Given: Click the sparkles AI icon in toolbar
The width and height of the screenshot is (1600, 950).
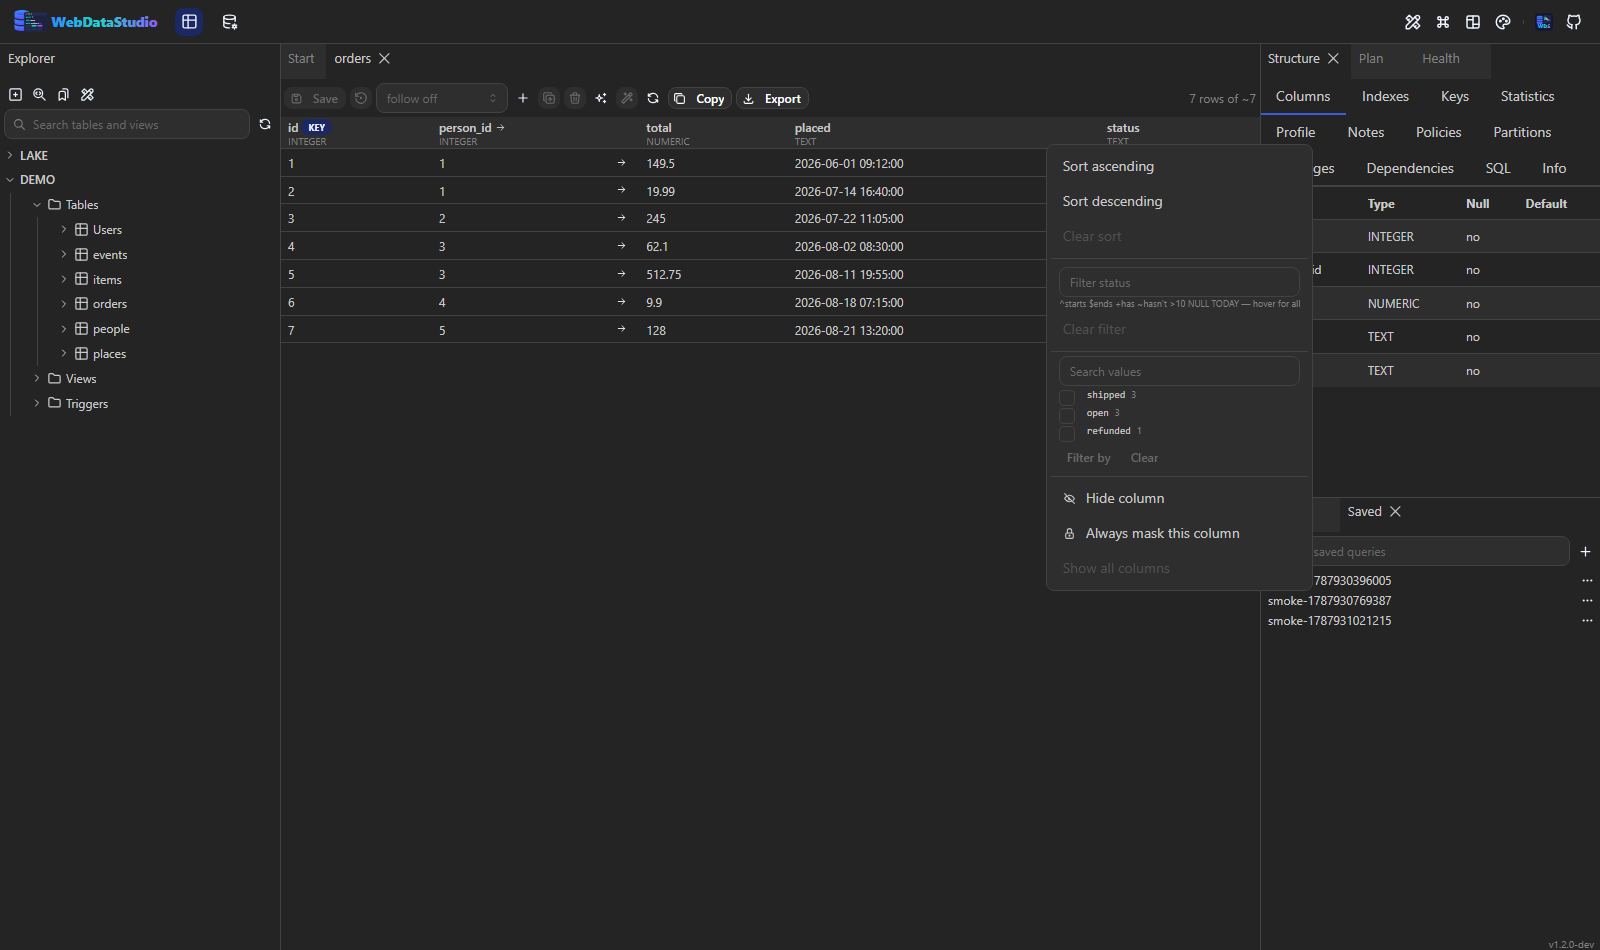Looking at the screenshot, I should point(601,98).
